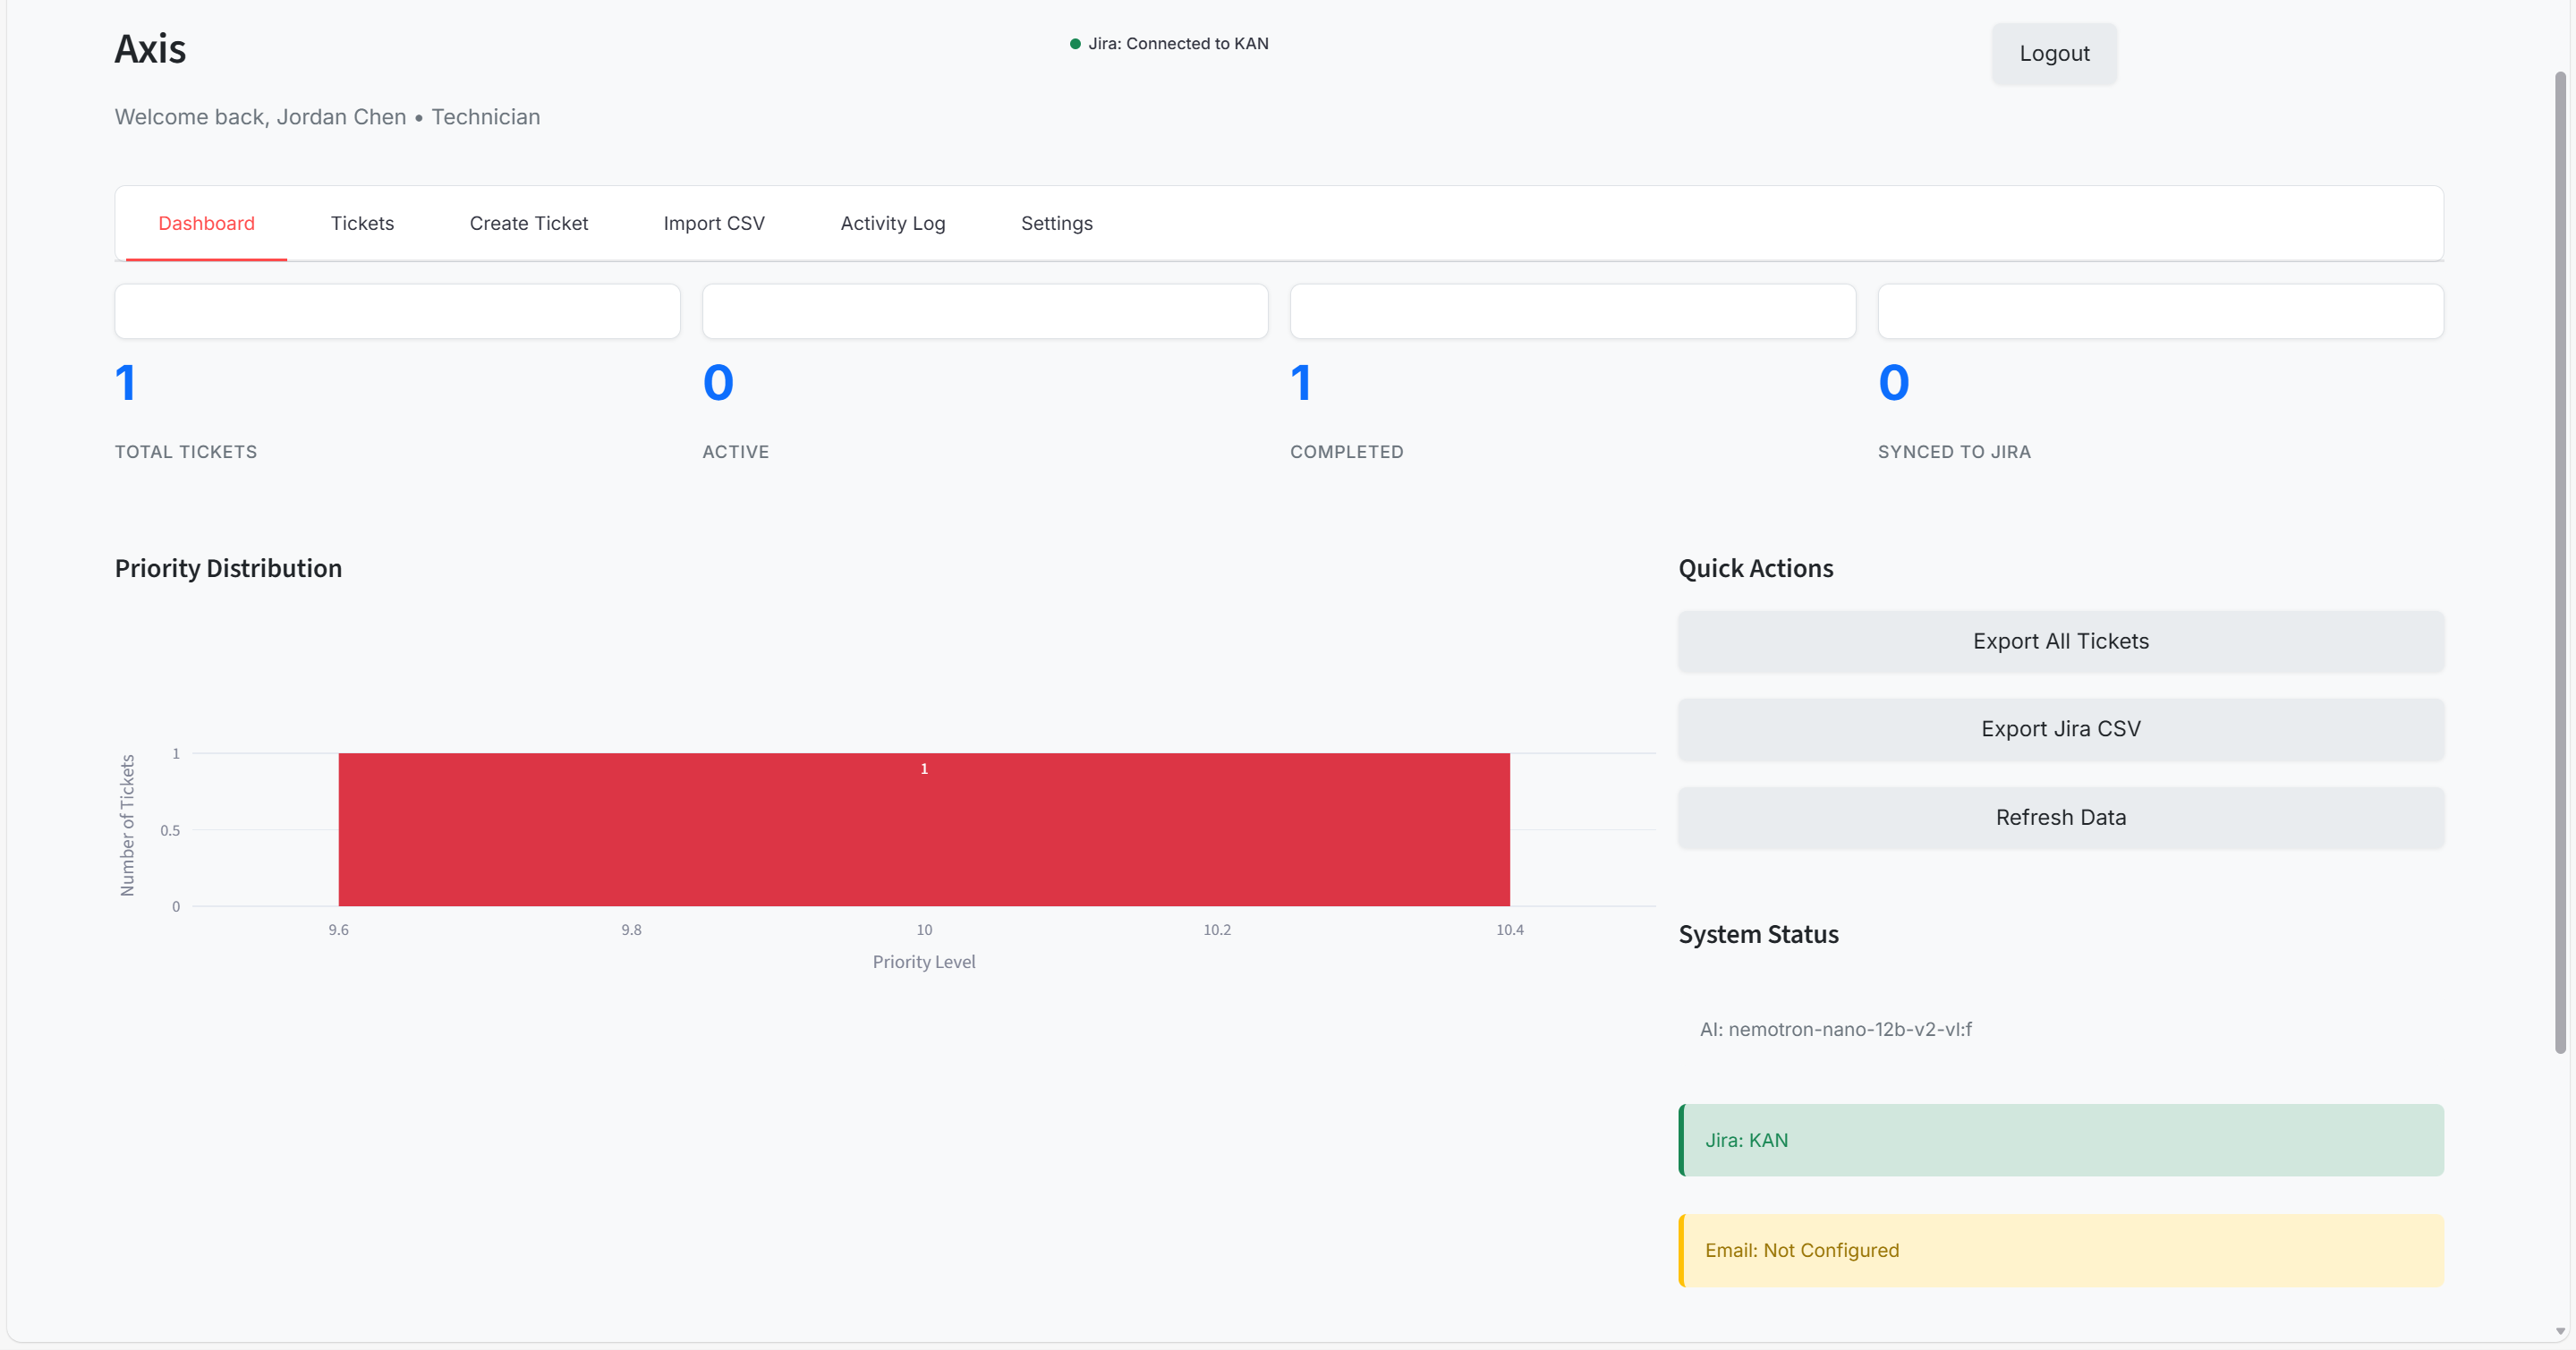The height and width of the screenshot is (1350, 2576).
Task: Click Email: Not Configured status banner
Action: [2060, 1250]
